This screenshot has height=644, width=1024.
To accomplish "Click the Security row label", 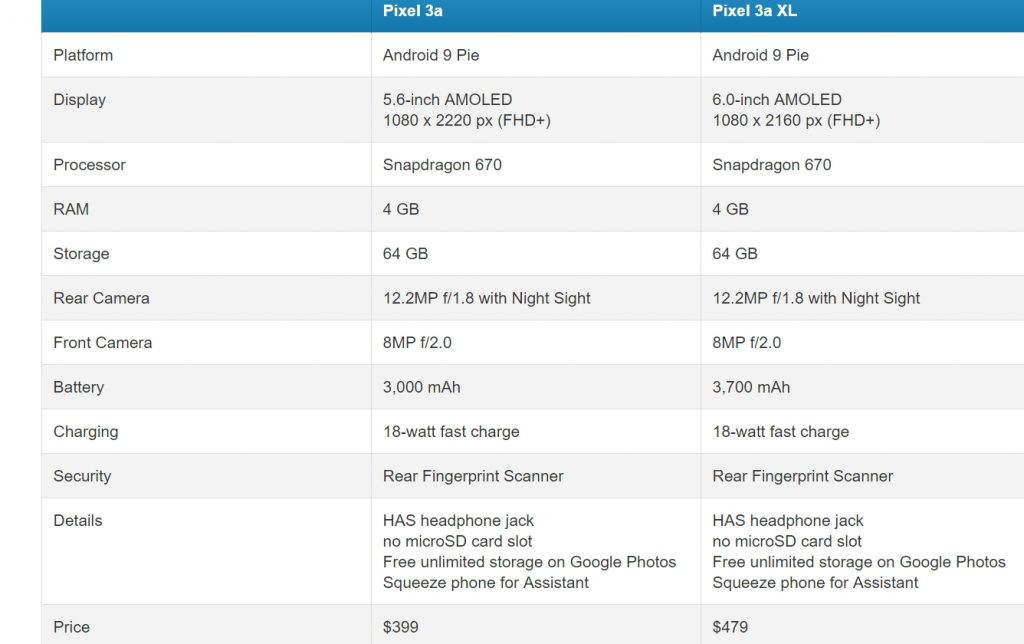I will [82, 476].
